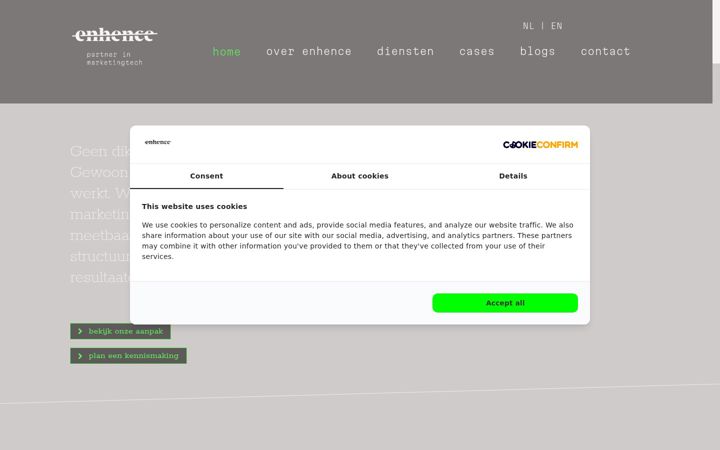Click chevron icon on 'bekijk onze aanpak'
The height and width of the screenshot is (450, 720).
(x=80, y=331)
